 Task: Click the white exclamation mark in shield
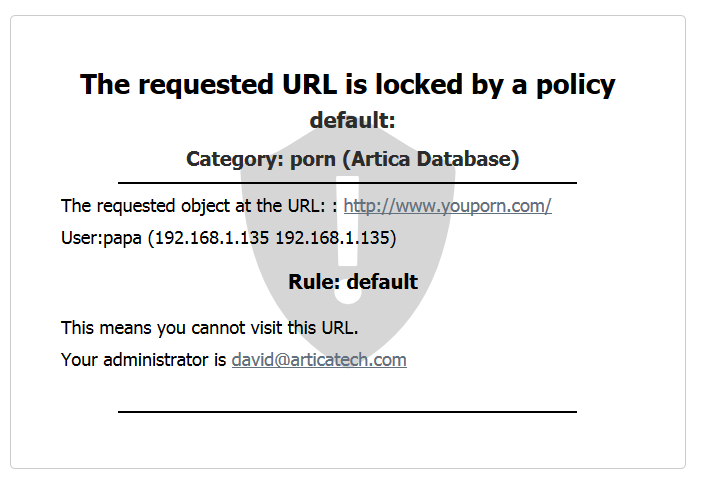pyautogui.click(x=348, y=240)
